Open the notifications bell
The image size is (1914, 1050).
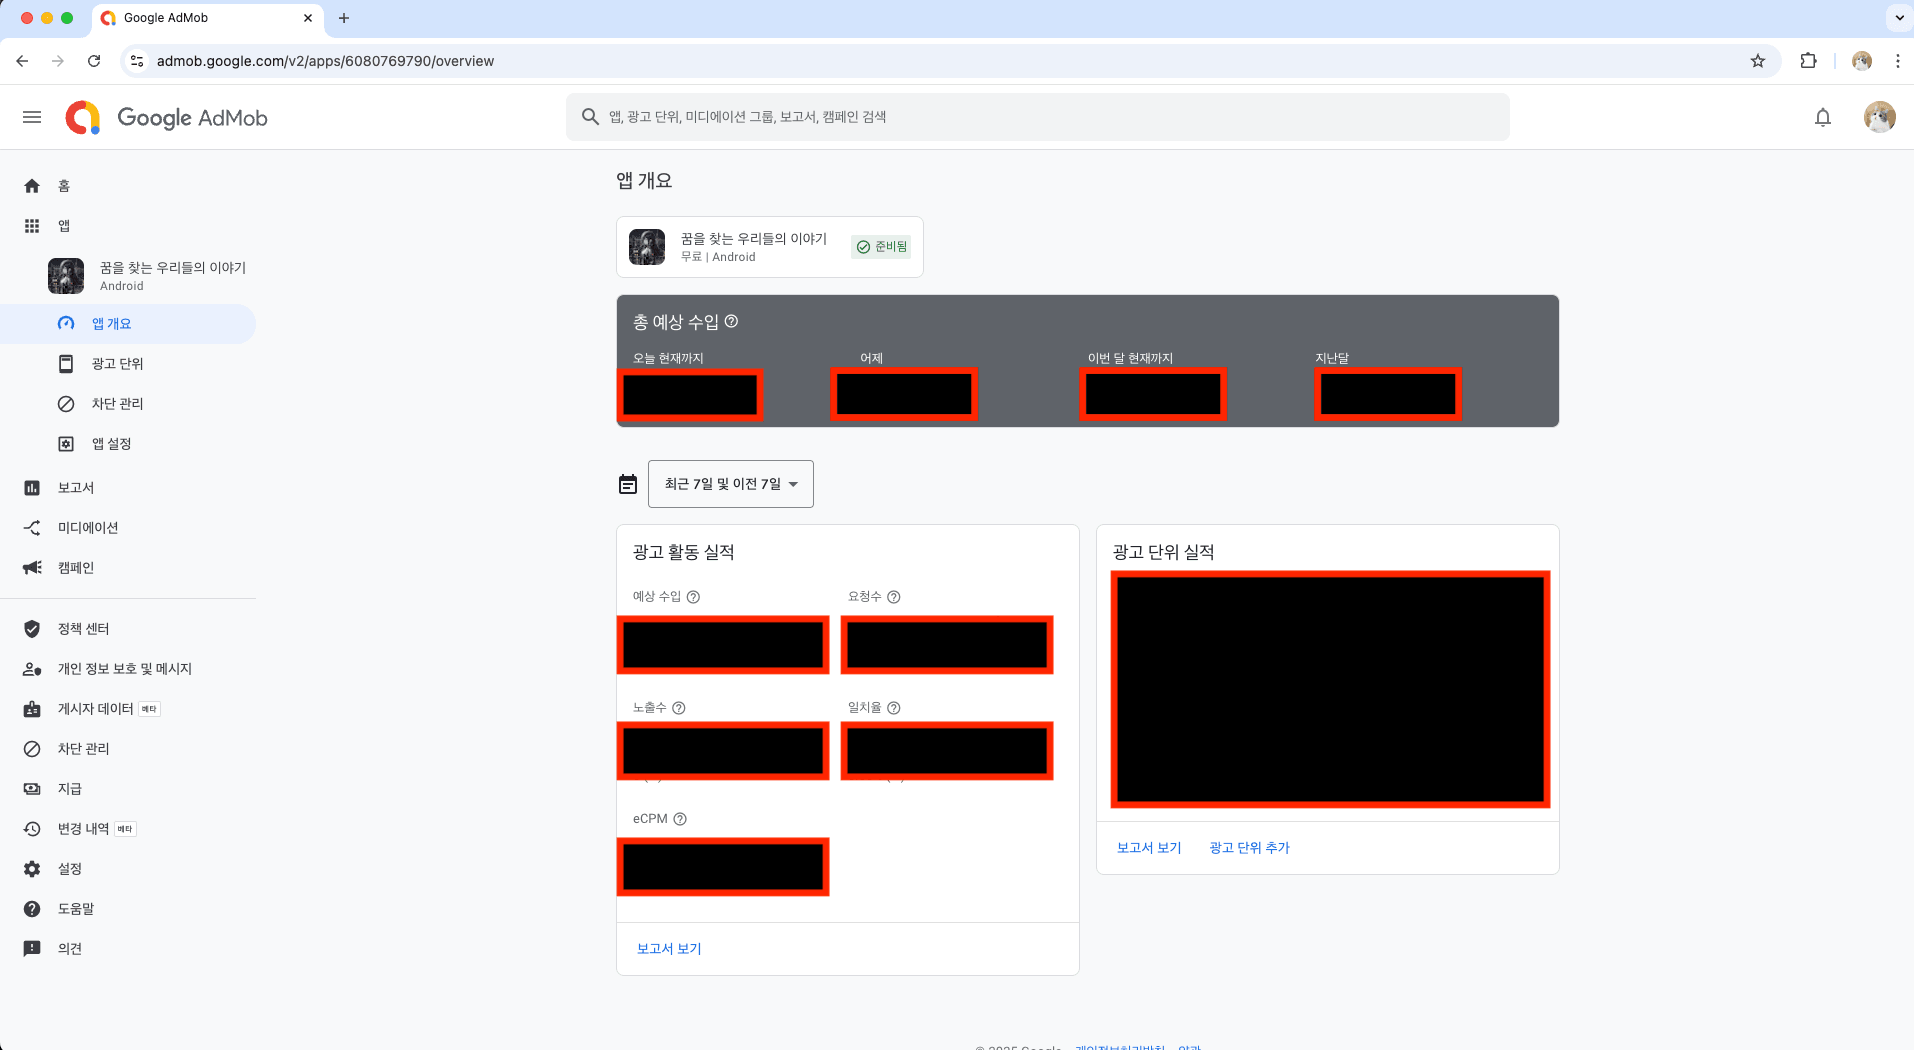(1823, 117)
